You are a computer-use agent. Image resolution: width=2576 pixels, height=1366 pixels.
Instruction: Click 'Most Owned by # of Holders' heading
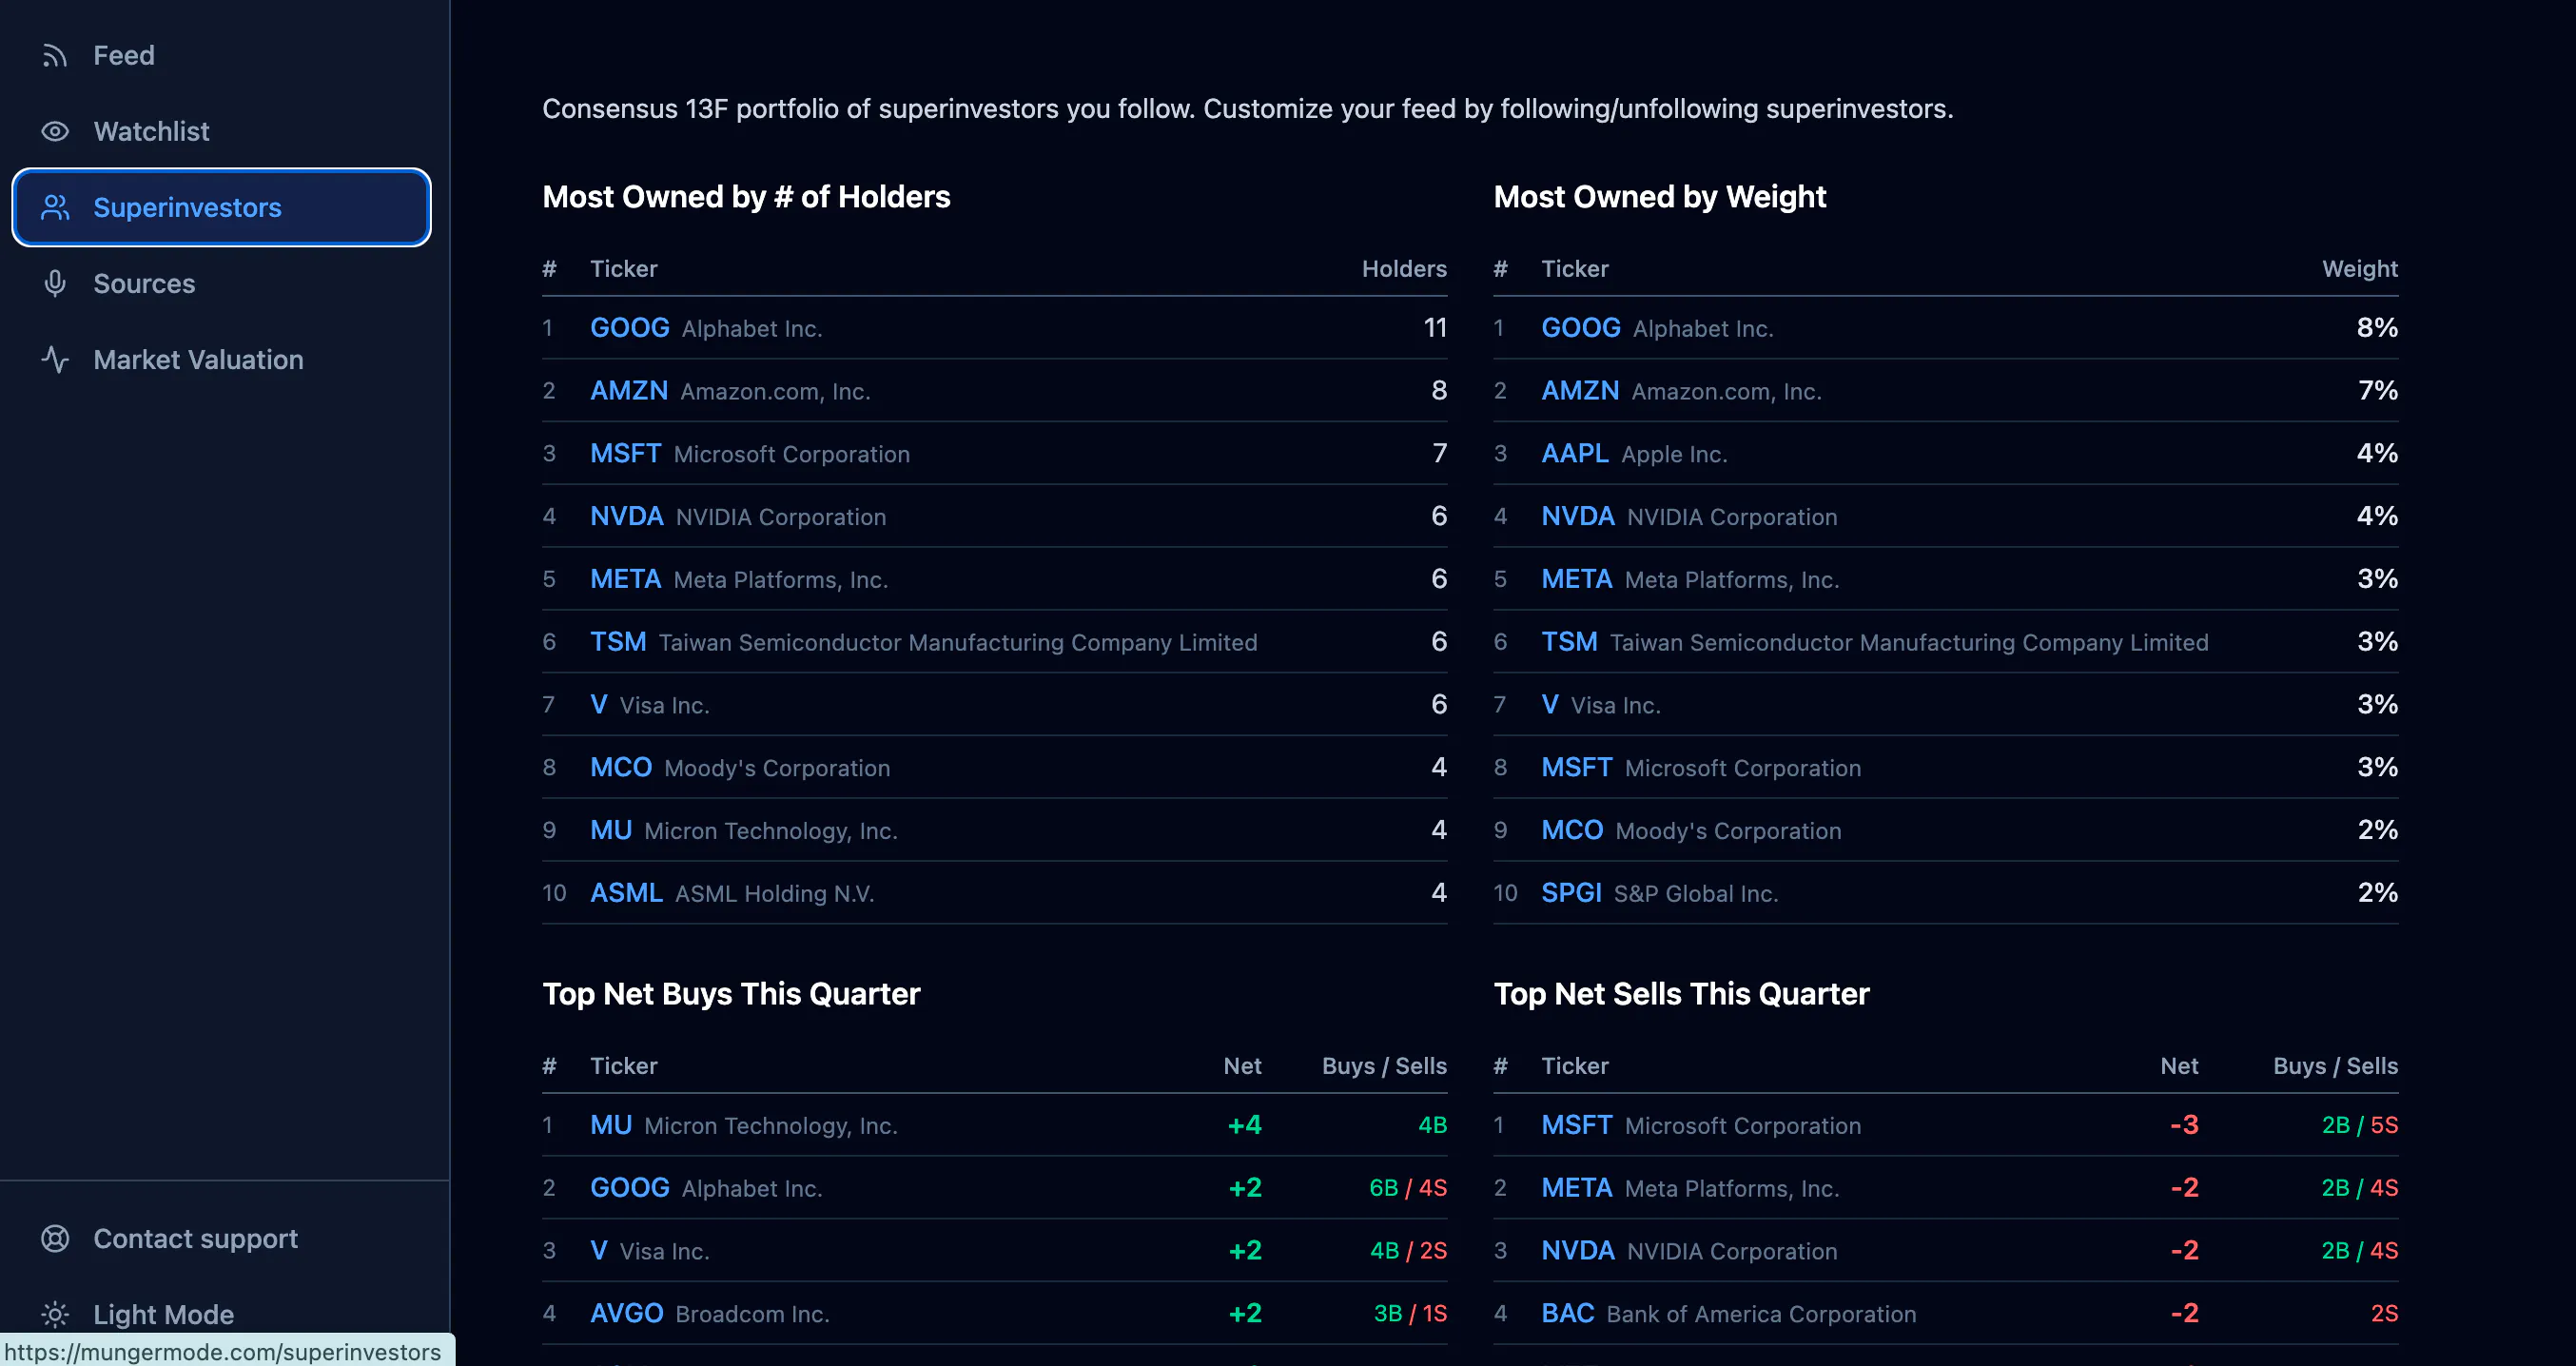746,197
